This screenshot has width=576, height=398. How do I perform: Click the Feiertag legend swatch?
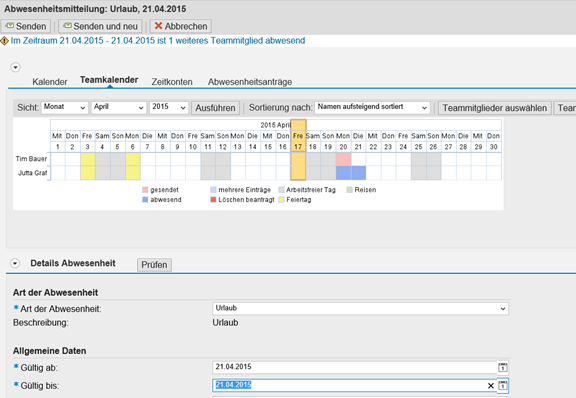(281, 200)
